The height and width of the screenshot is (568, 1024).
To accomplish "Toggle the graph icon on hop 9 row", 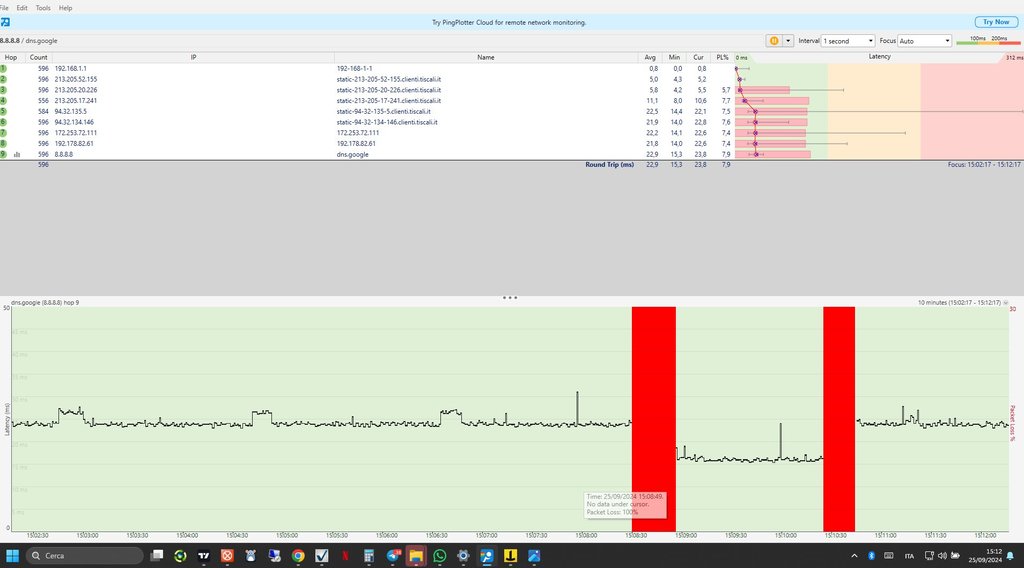I will click(17, 155).
